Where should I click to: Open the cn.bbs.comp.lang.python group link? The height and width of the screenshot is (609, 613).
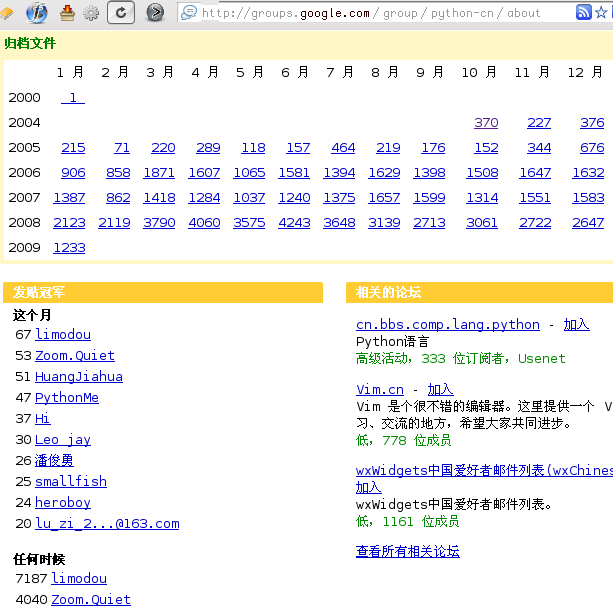[448, 325]
